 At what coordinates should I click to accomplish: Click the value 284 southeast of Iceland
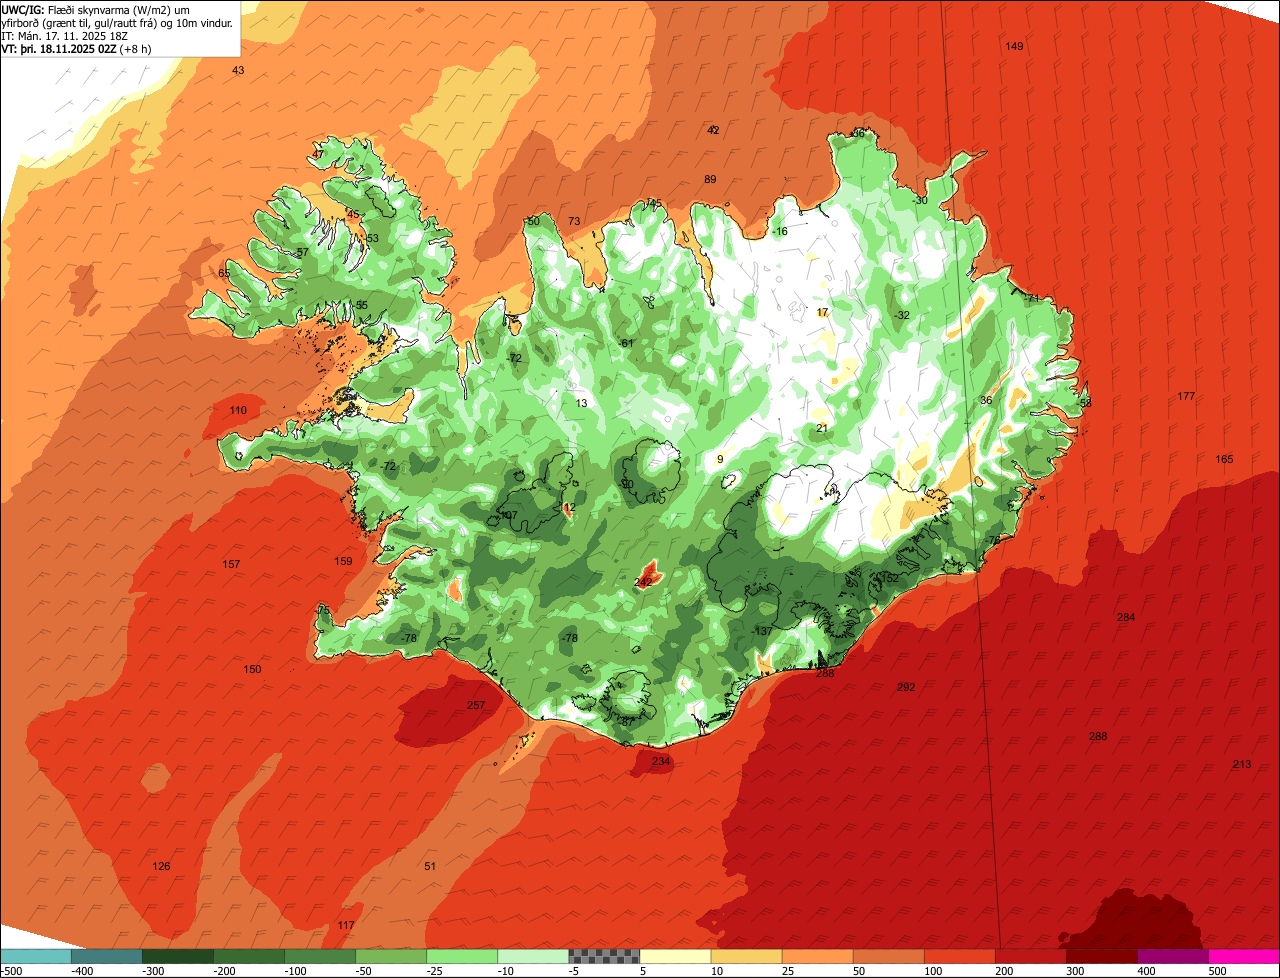coord(1126,618)
